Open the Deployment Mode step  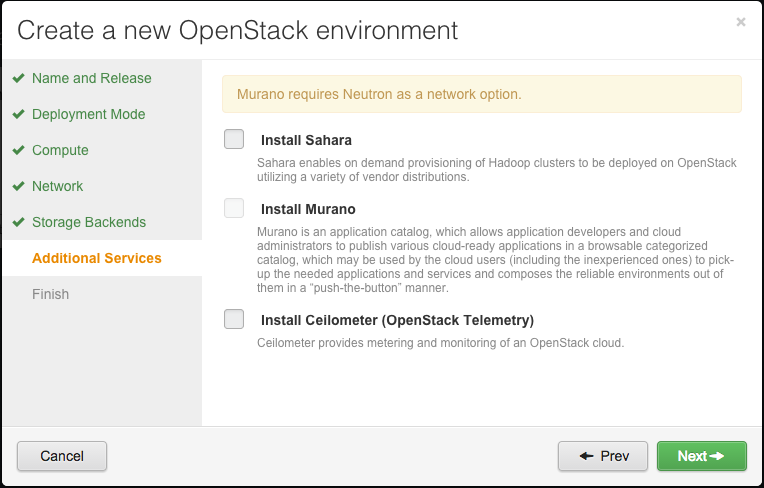click(89, 114)
